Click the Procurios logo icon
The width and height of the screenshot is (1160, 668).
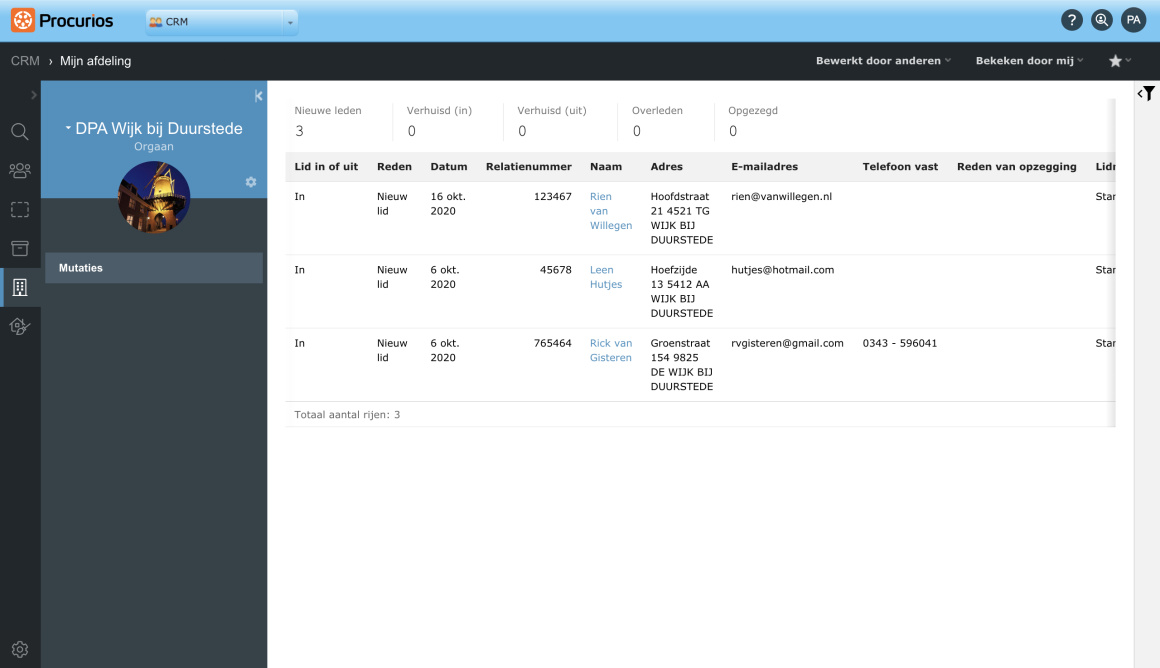coord(23,20)
